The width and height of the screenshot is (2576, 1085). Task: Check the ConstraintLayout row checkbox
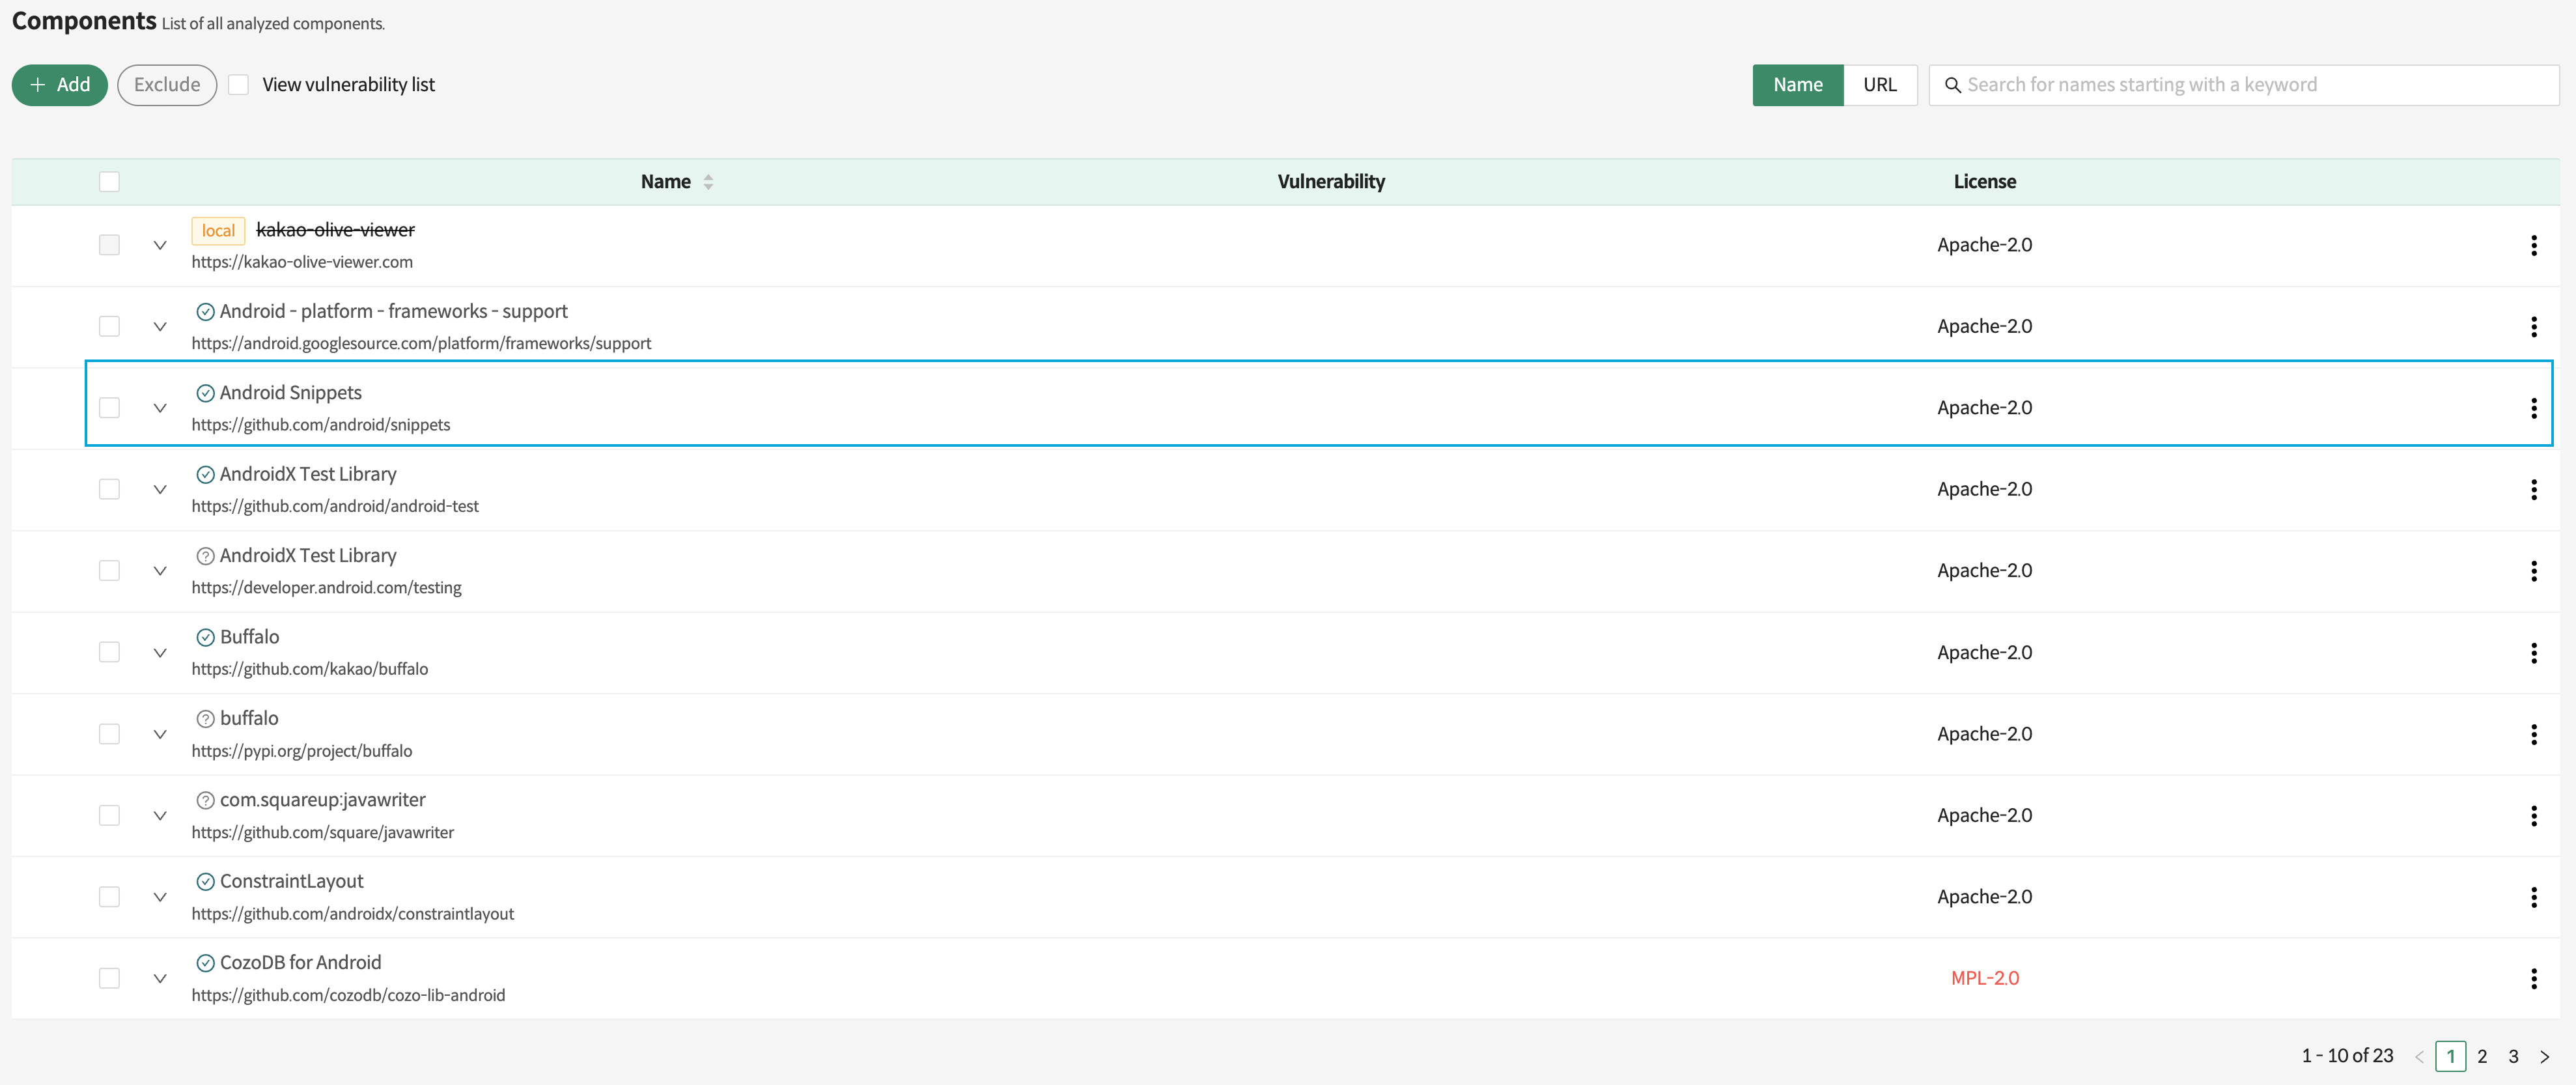point(109,897)
